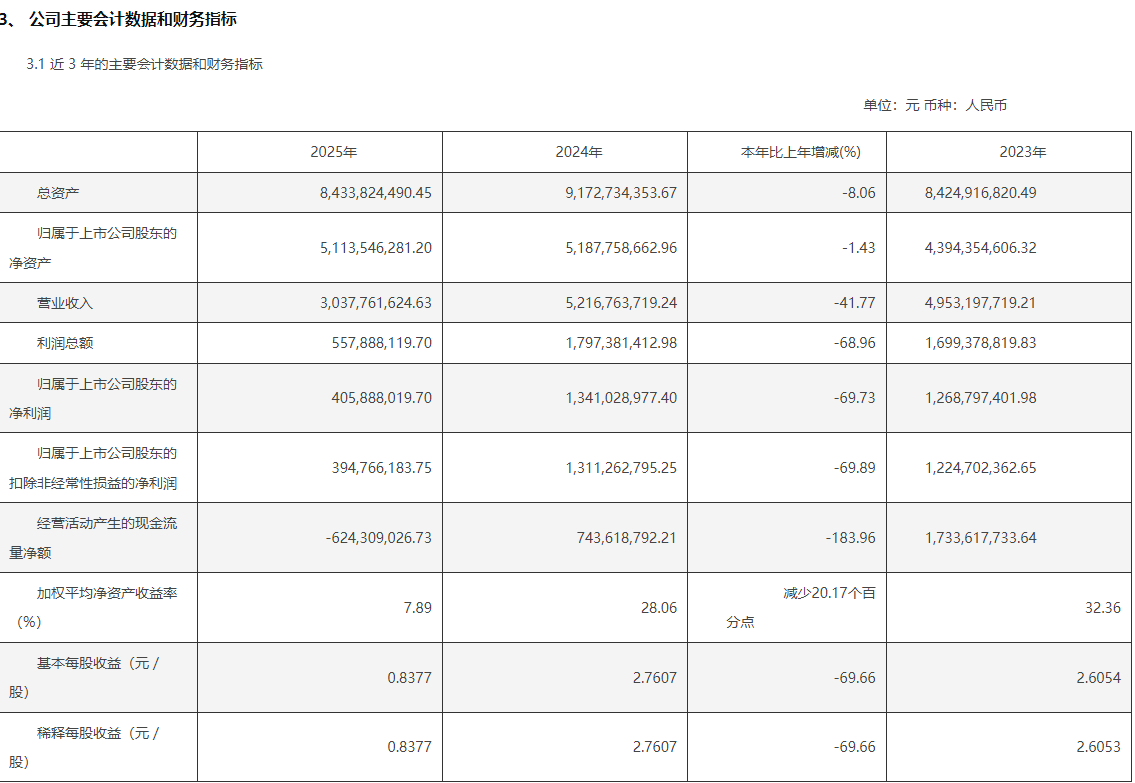Select the 营业收入 row label
The height and width of the screenshot is (783, 1135).
pos(65,303)
